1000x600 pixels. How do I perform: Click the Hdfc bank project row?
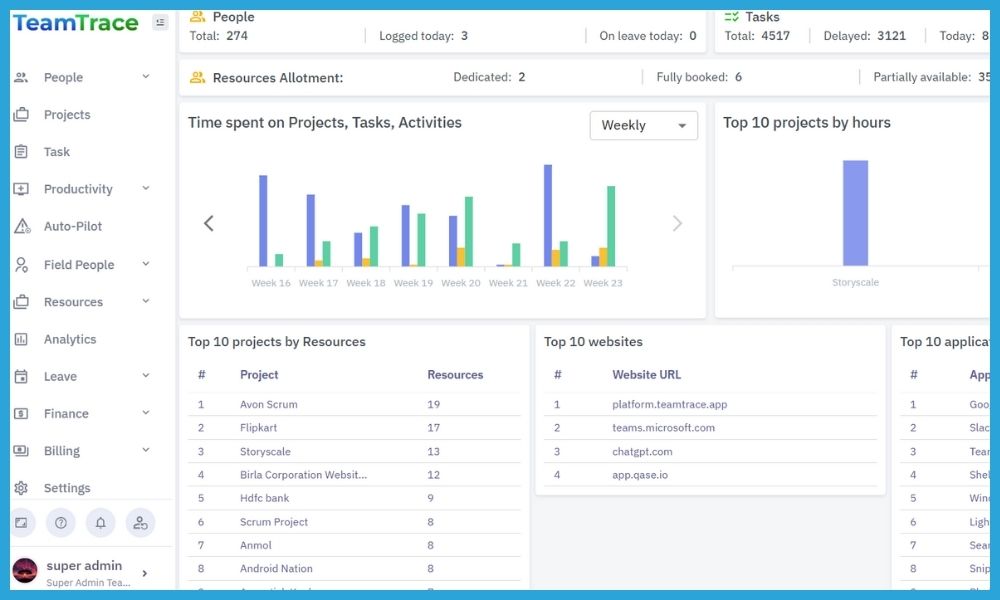[354, 498]
